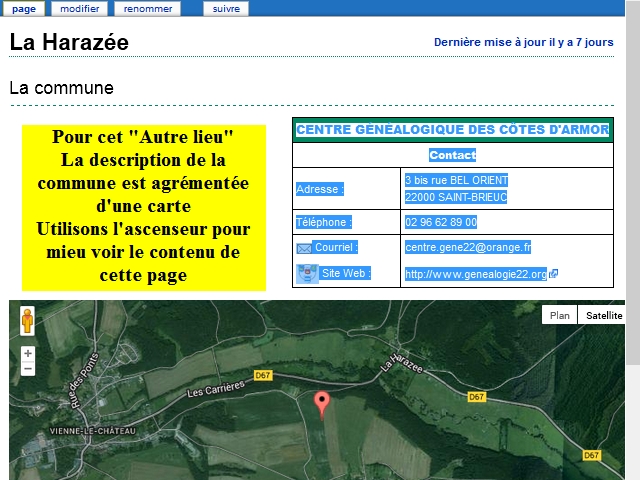Zoom out on the map
The image size is (640, 480).
[x=27, y=369]
